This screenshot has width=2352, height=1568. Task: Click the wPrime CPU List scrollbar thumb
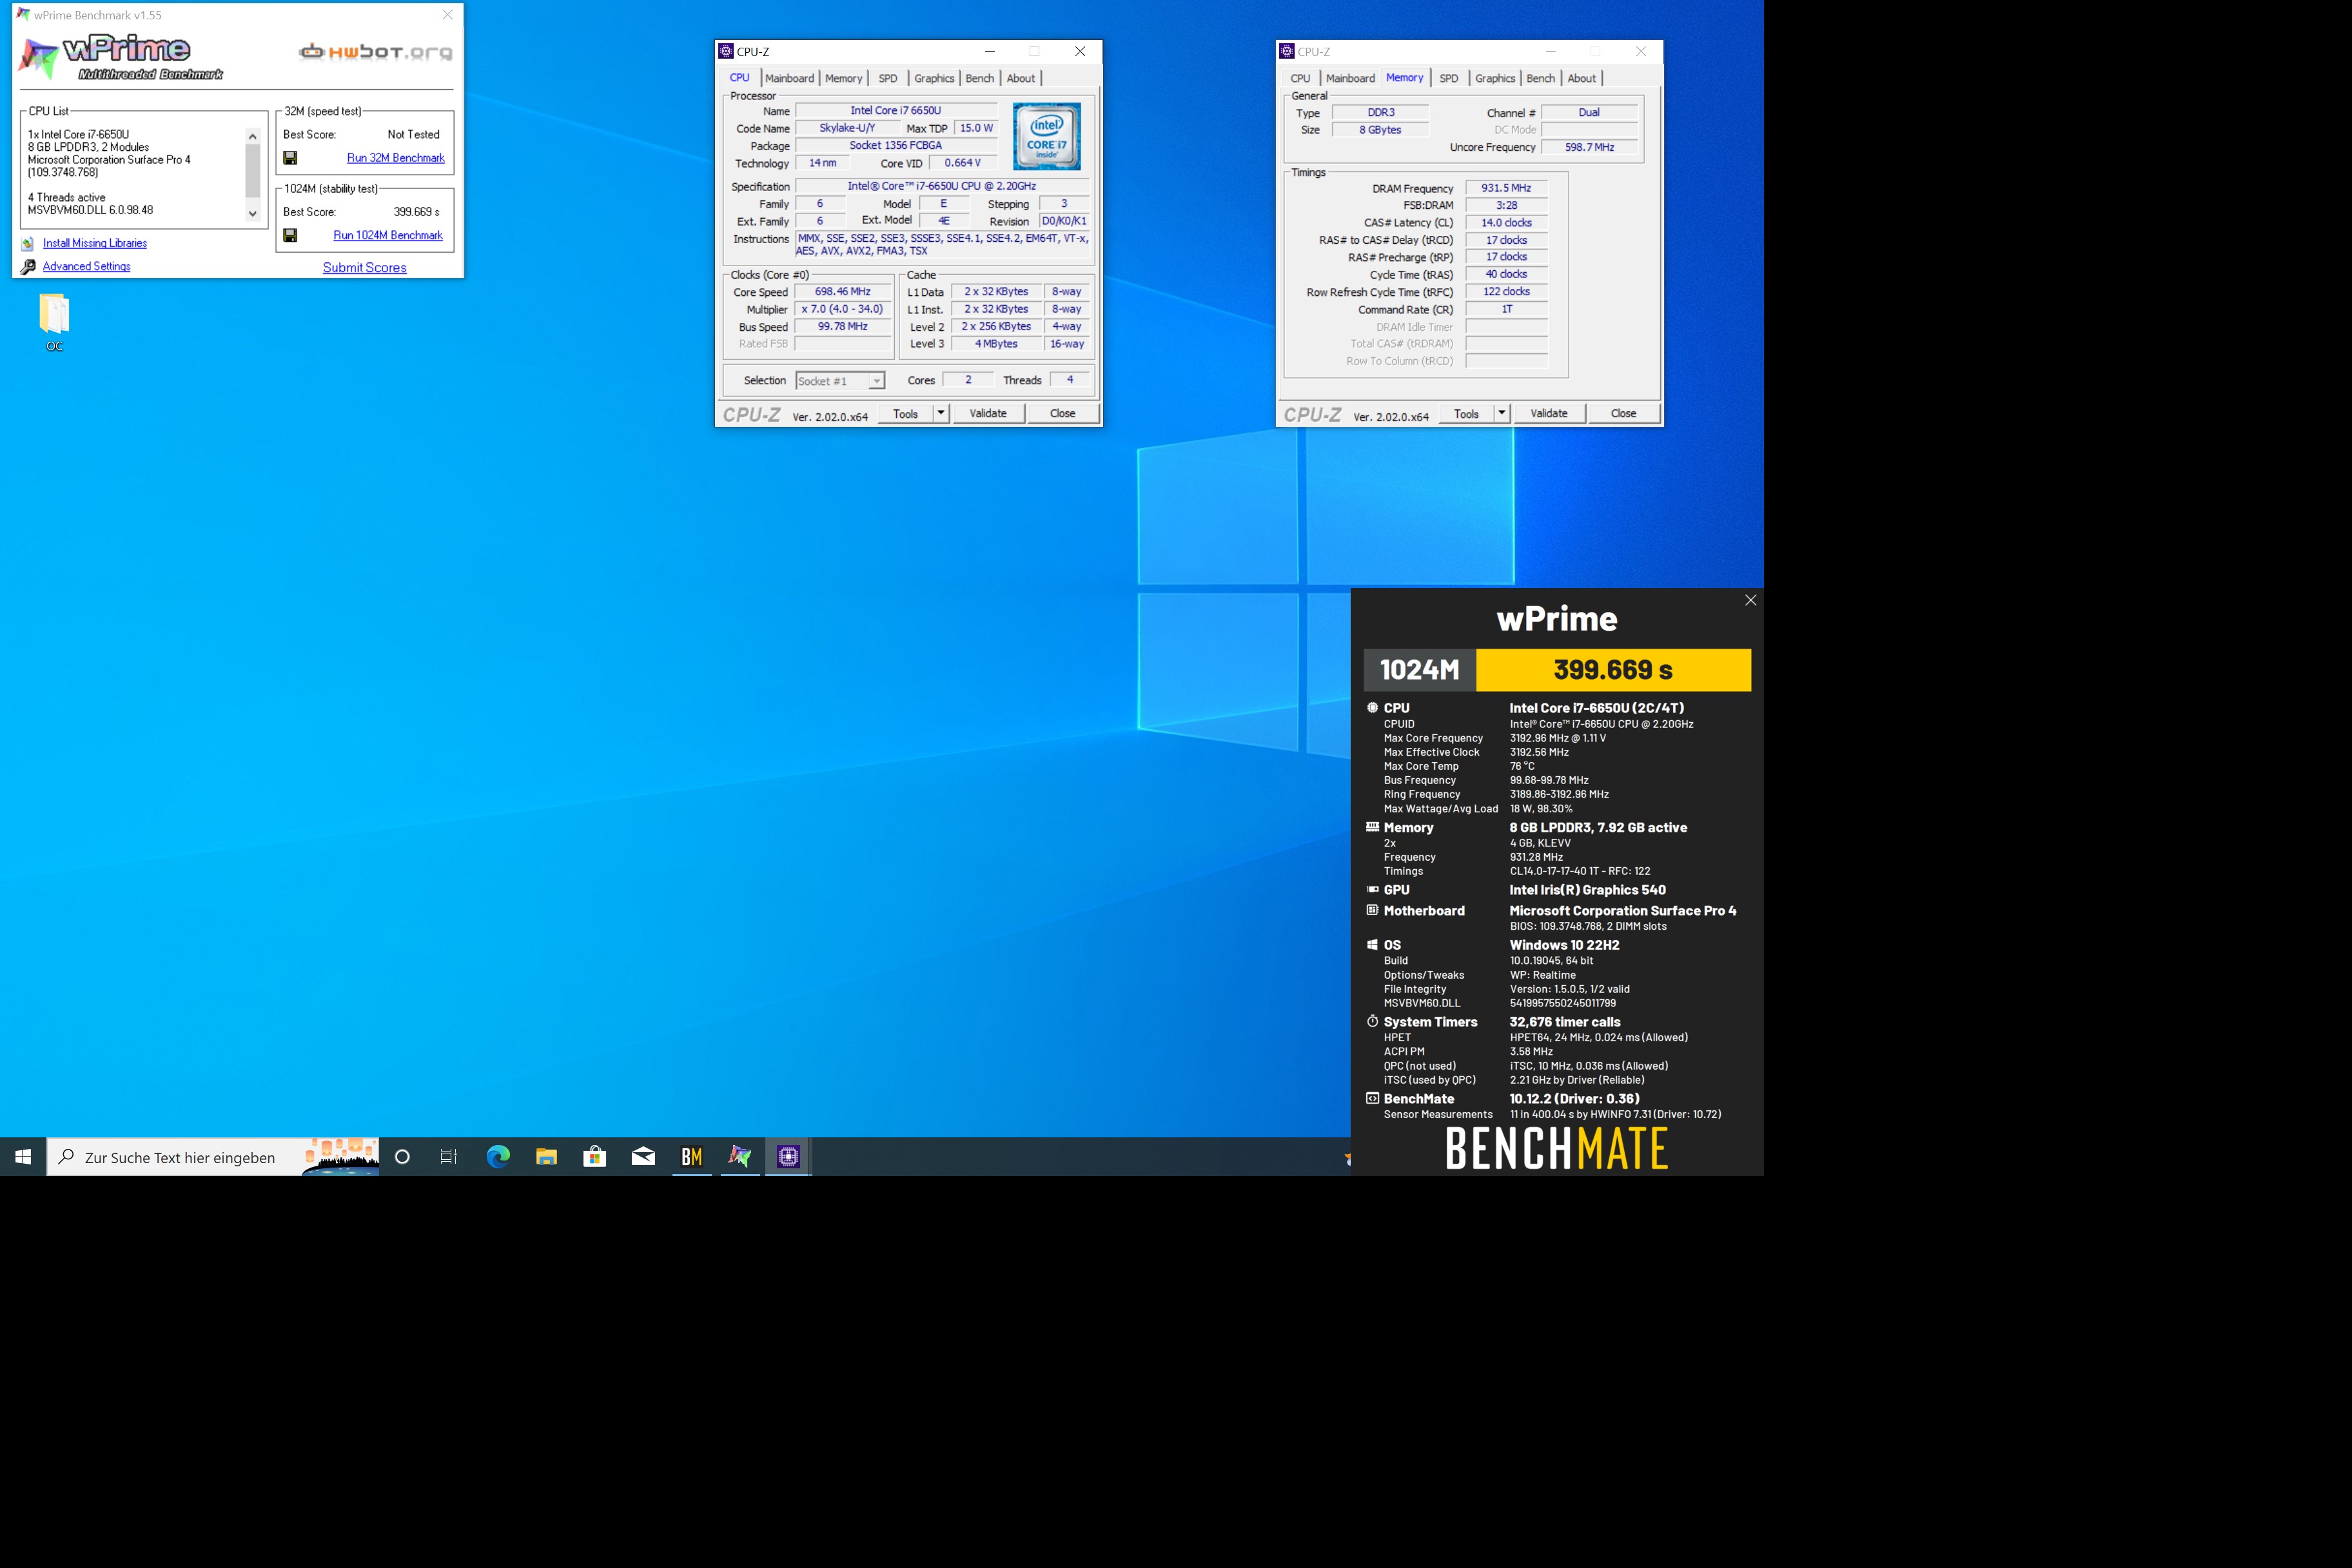[253, 171]
